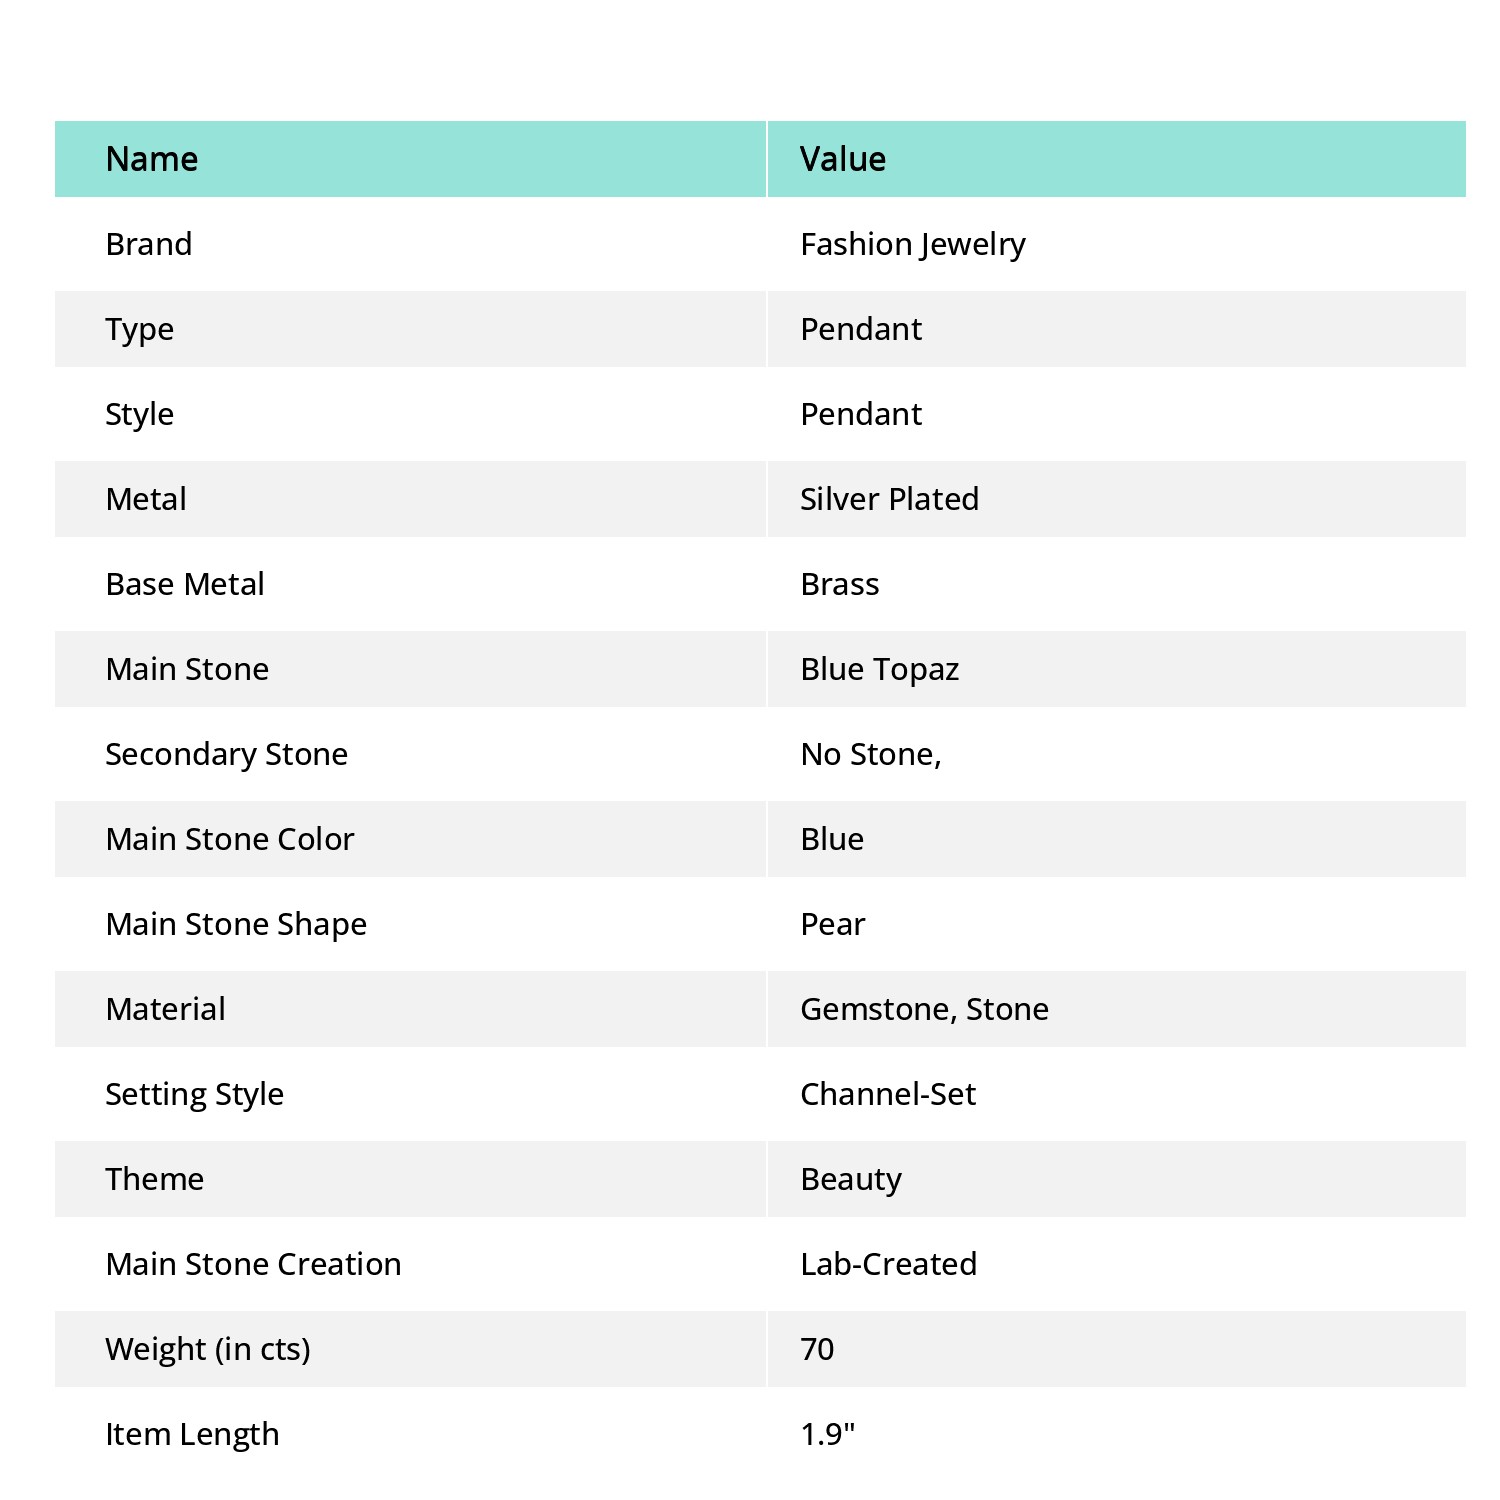The image size is (1500, 1500).
Task: Click the Gemstone, Stone value
Action: point(925,1009)
